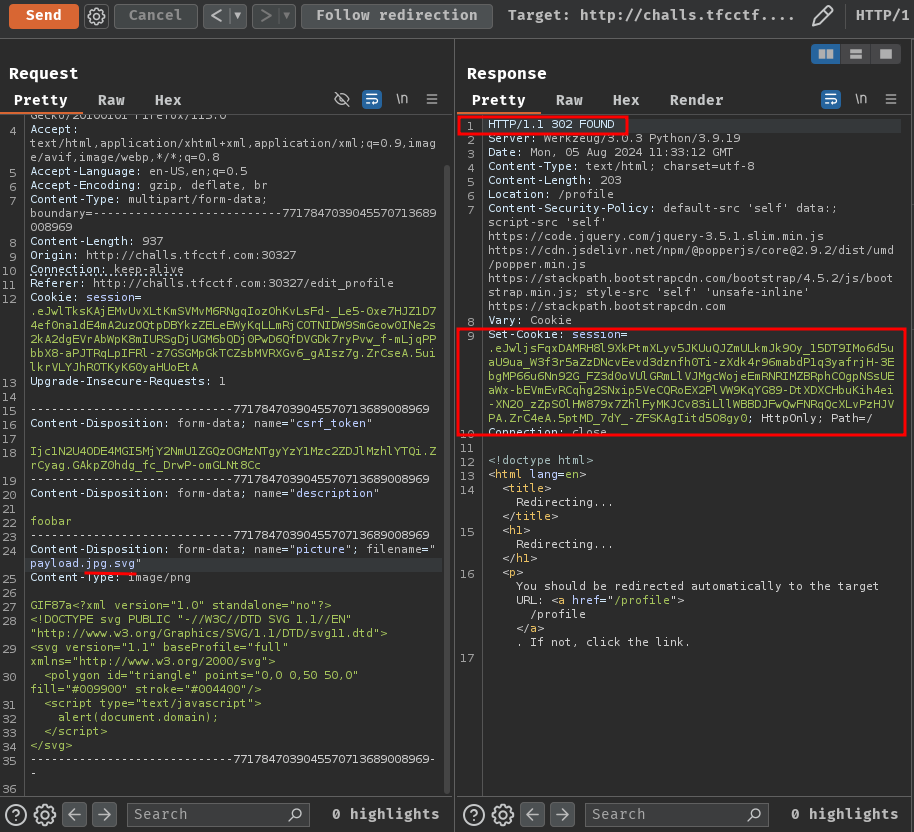Go to previous request with back arrow

tap(217, 16)
